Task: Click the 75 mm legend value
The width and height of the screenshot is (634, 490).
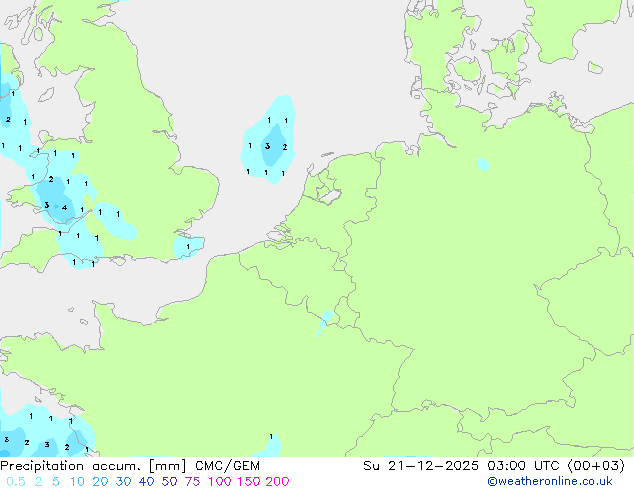Action: coord(192,482)
